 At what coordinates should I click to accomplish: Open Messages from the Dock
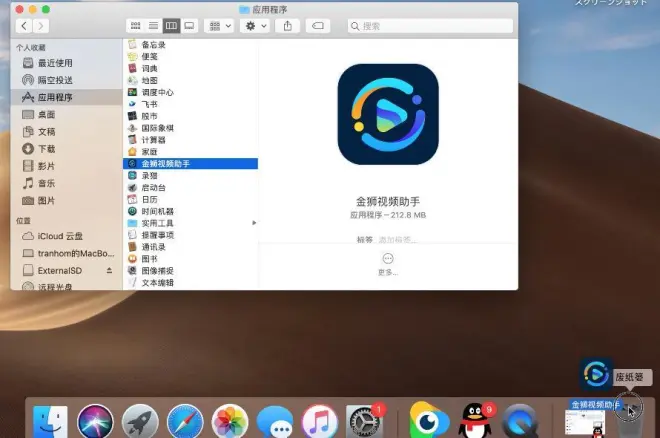[x=275, y=422]
